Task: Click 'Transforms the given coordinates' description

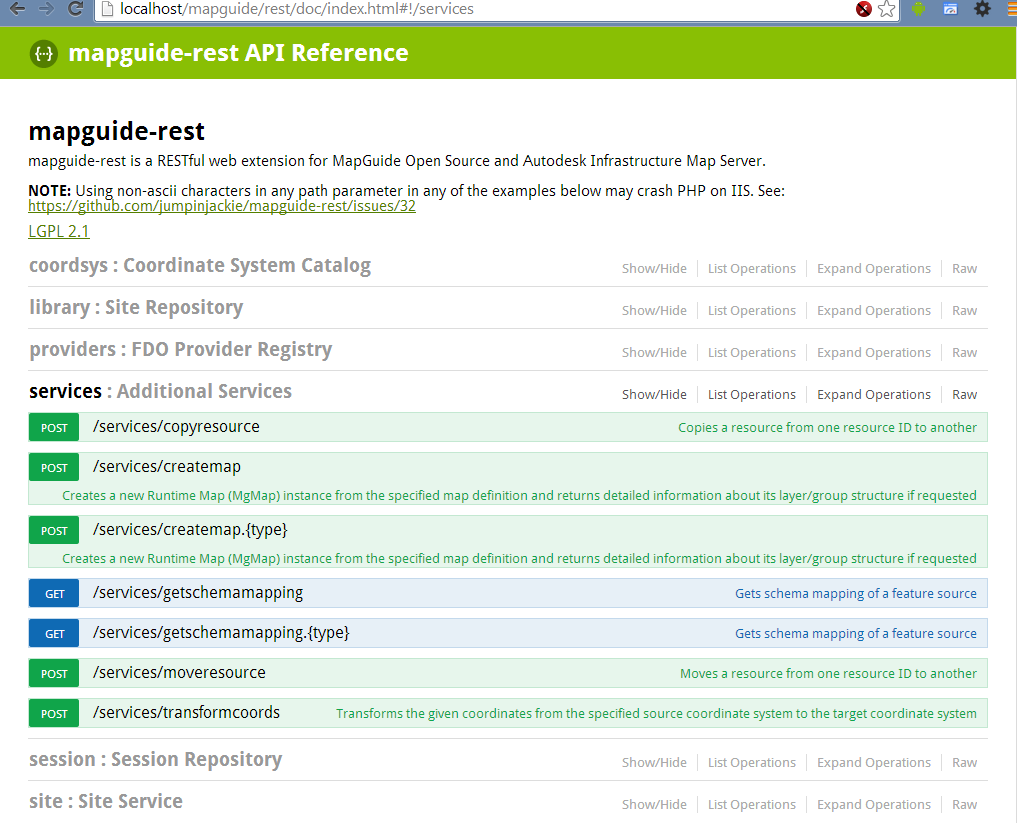Action: point(656,713)
